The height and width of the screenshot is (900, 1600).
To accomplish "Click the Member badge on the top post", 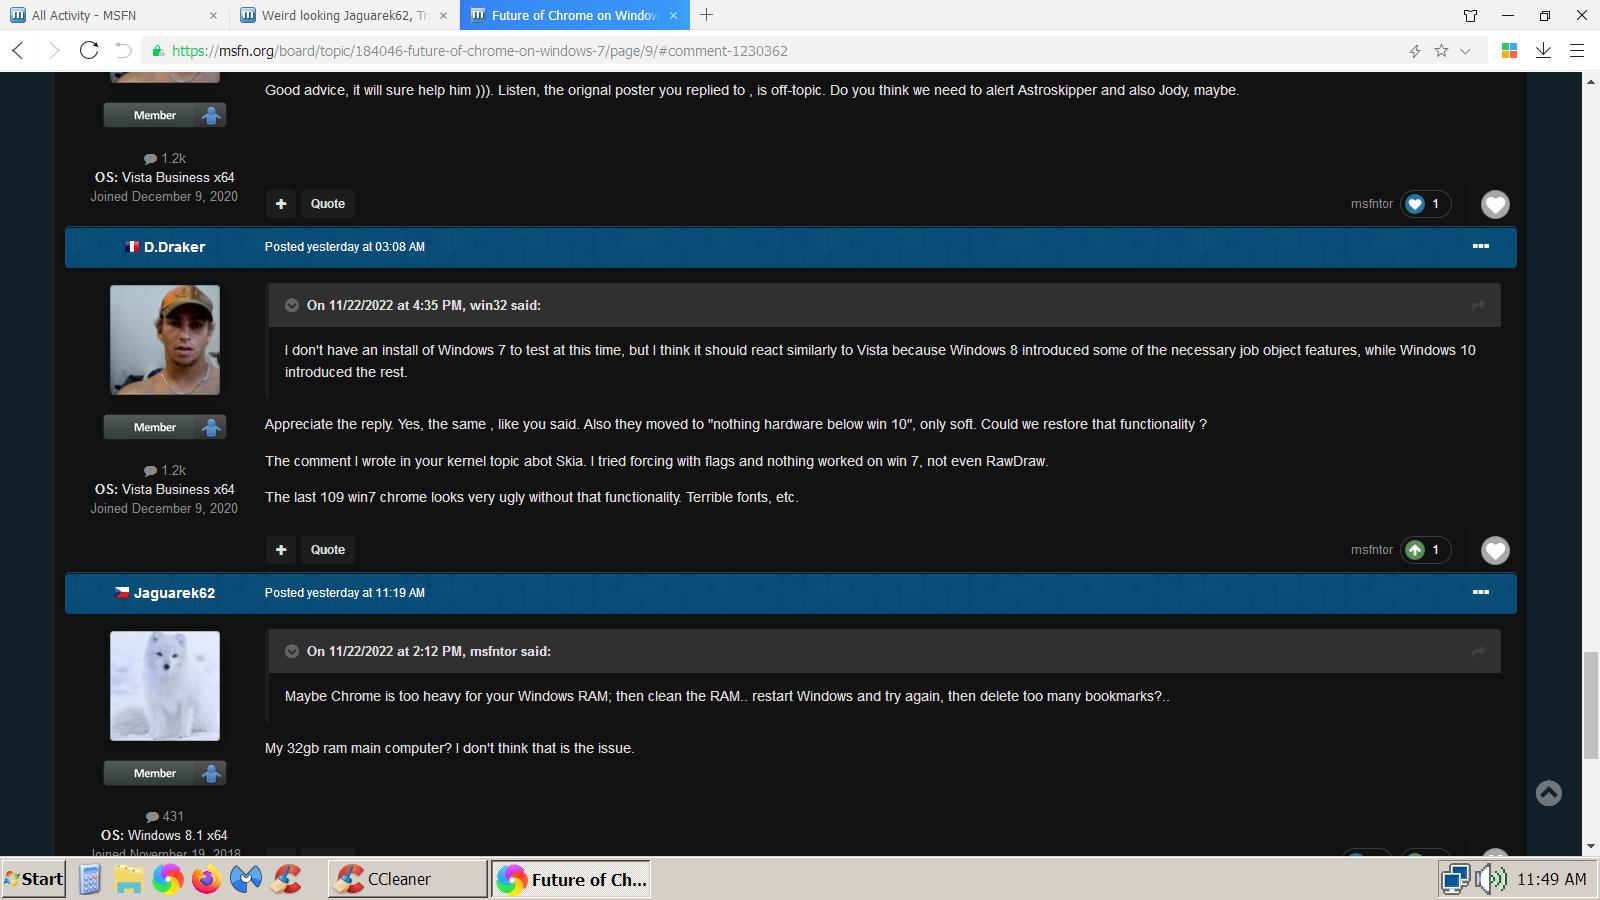I will (165, 115).
